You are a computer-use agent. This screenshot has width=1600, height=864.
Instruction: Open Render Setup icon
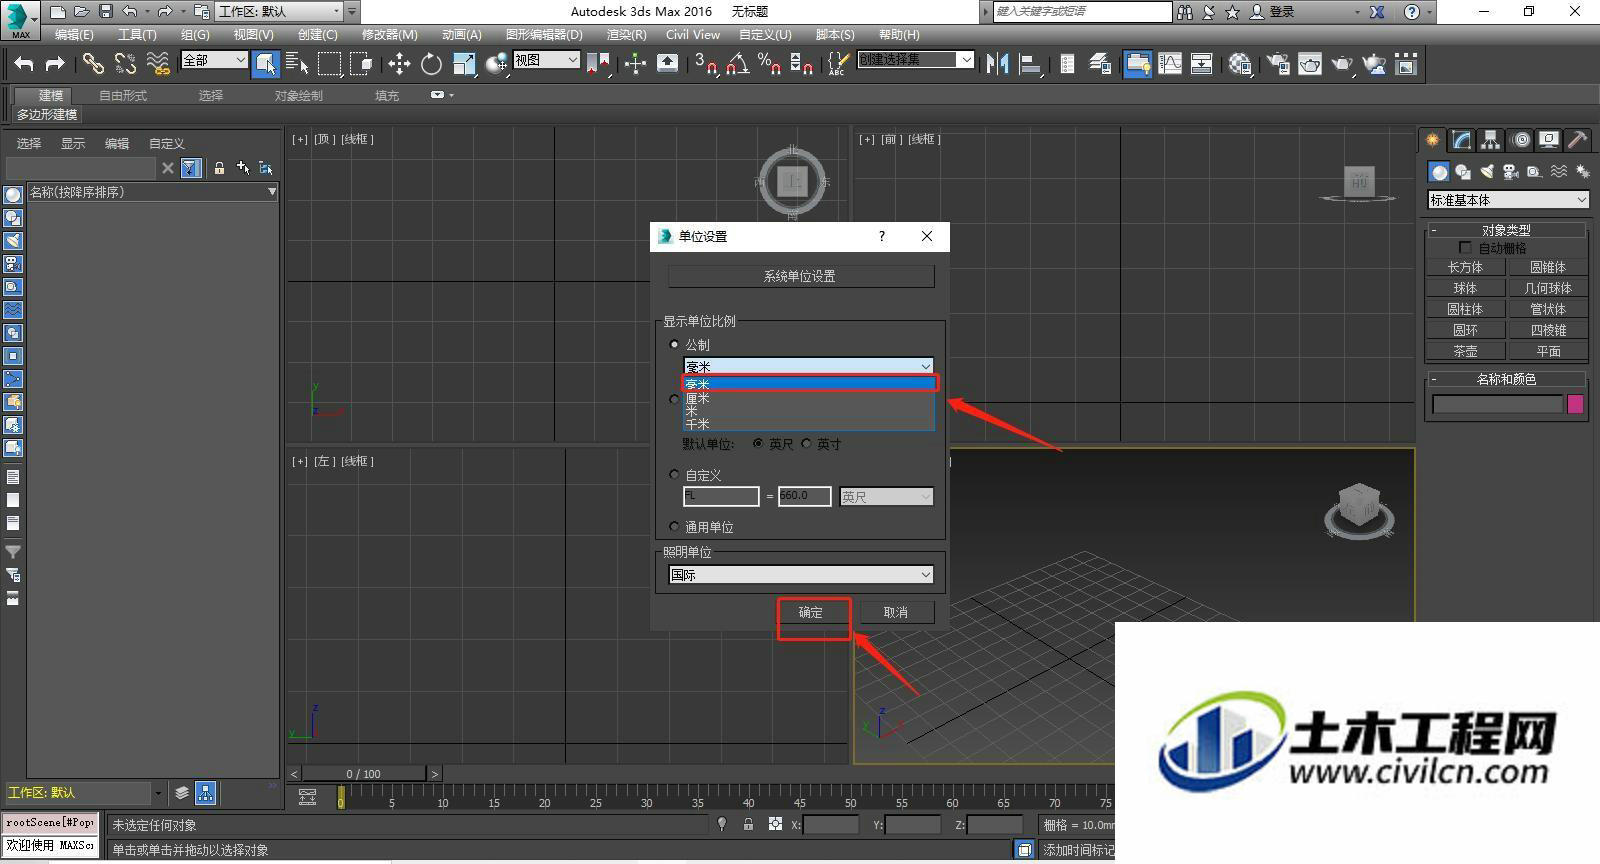pos(1278,64)
